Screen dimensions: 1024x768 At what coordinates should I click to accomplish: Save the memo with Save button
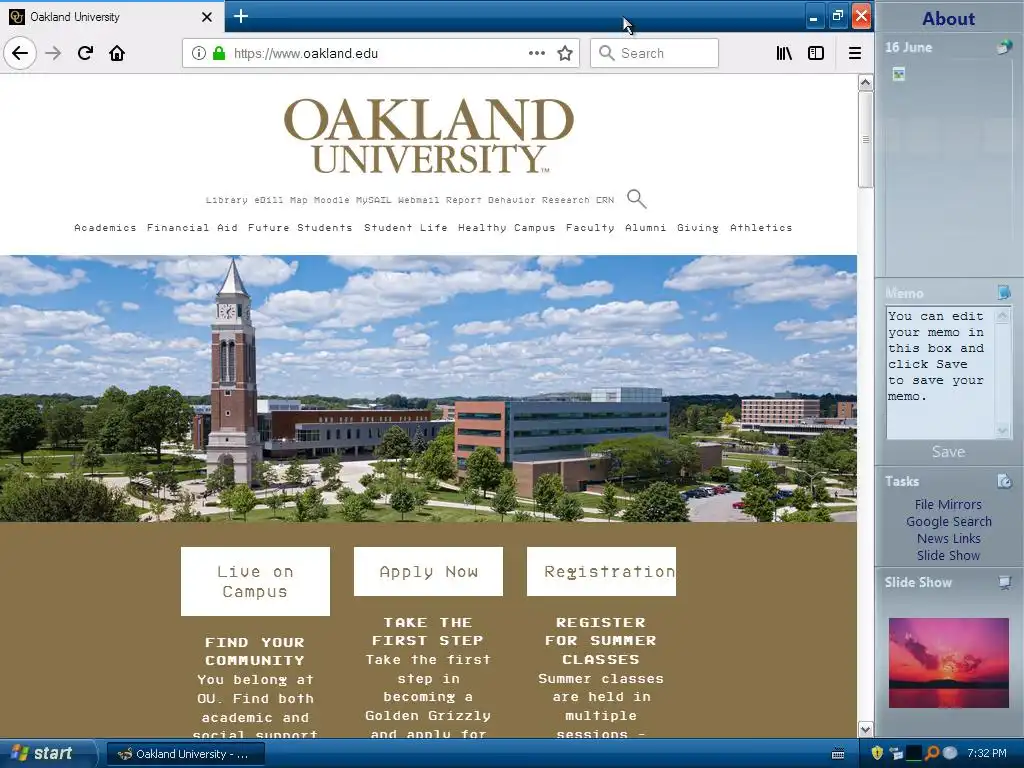pos(948,452)
